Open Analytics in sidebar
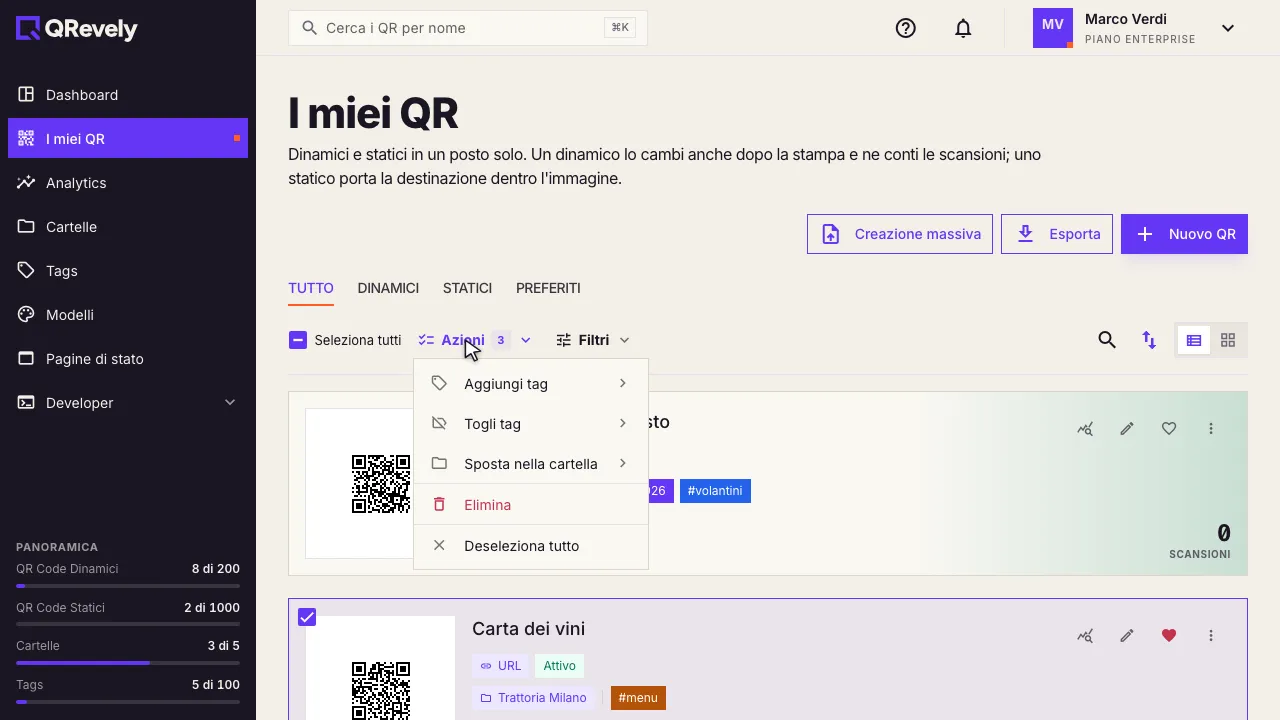 click(128, 183)
